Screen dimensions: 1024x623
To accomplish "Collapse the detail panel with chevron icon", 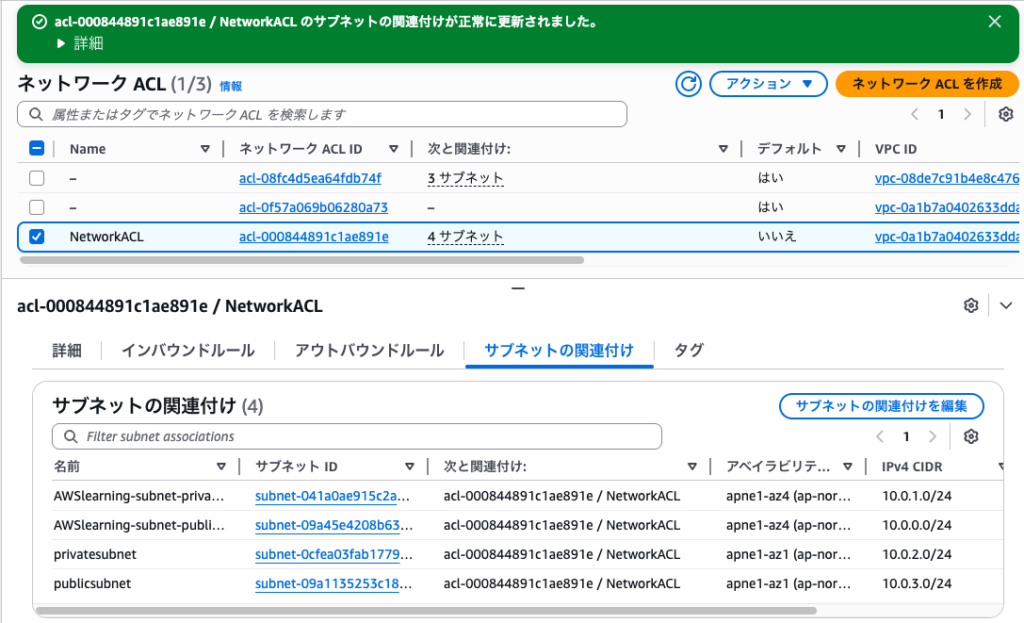I will pos(1006,306).
